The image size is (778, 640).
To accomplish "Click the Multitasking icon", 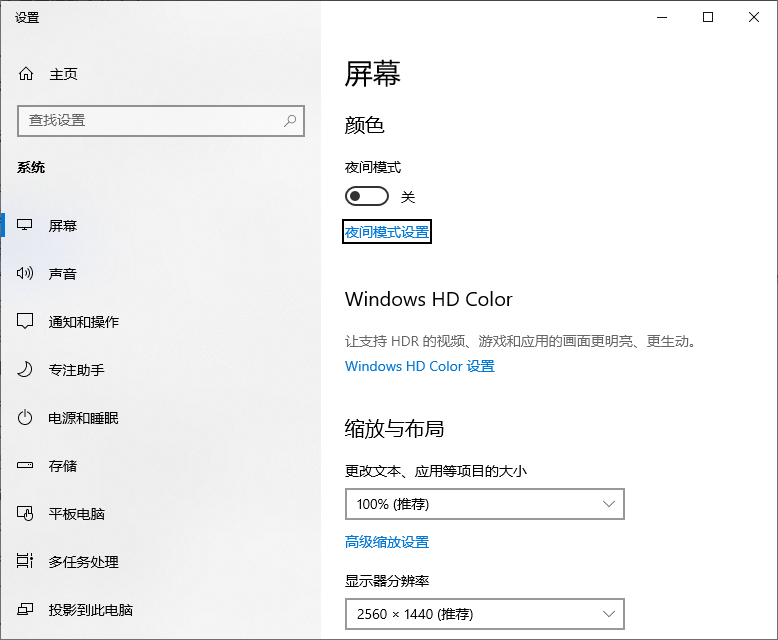I will click(26, 562).
